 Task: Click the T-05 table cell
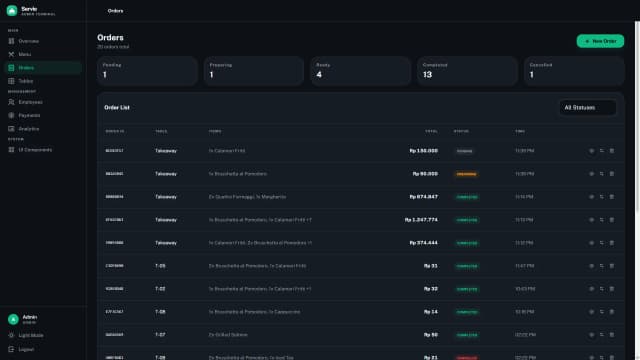[x=160, y=266]
